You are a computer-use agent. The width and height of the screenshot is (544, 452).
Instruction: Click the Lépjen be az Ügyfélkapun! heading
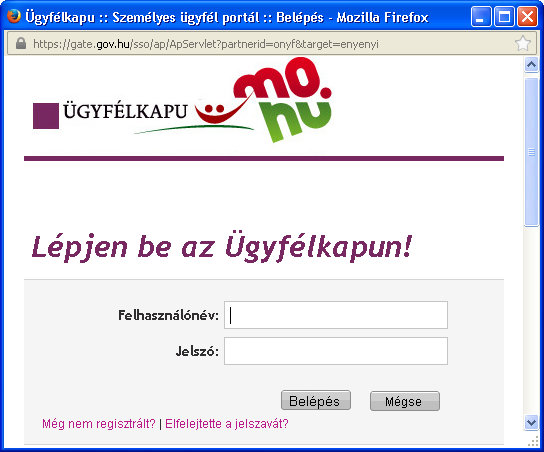point(222,247)
